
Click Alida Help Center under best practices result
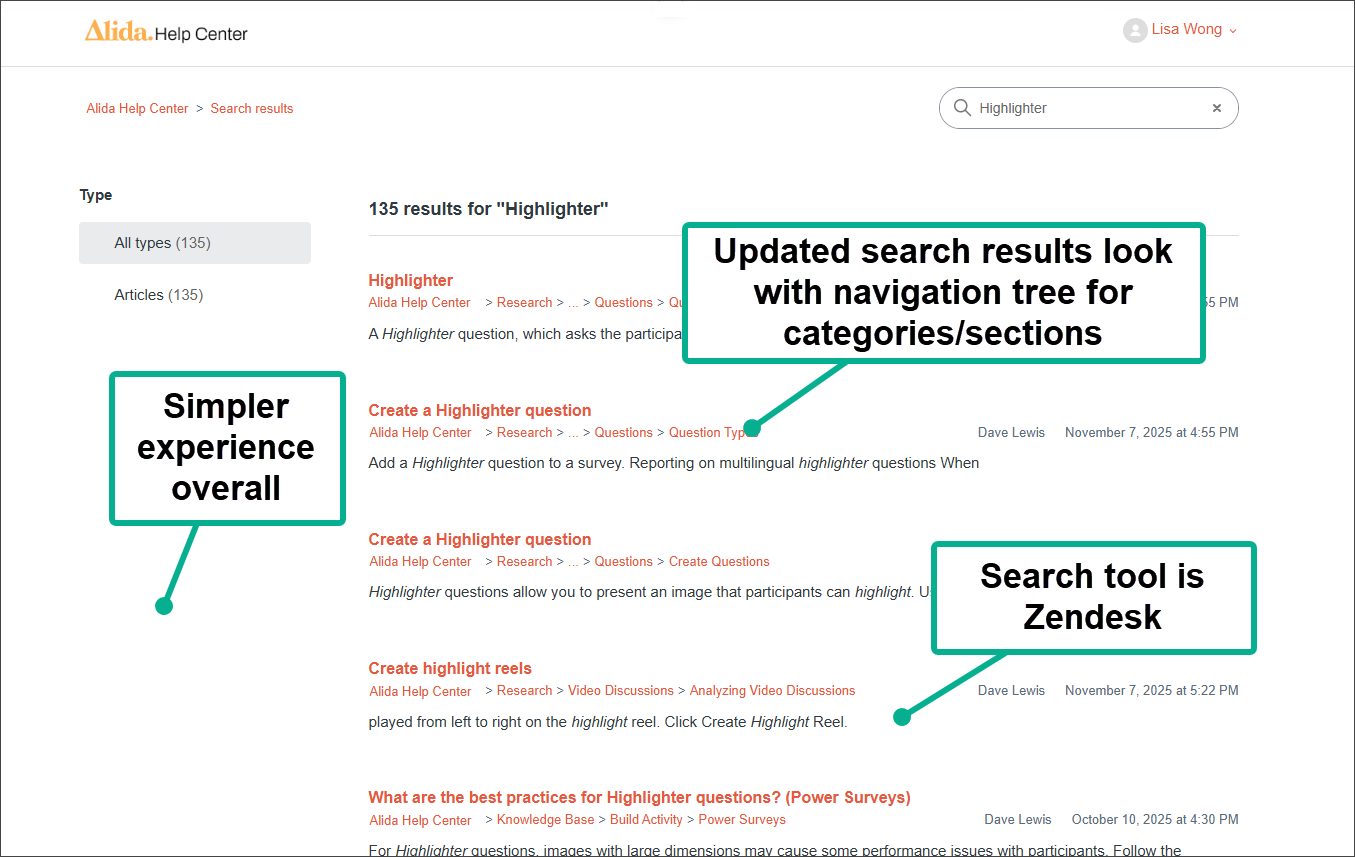tap(420, 820)
